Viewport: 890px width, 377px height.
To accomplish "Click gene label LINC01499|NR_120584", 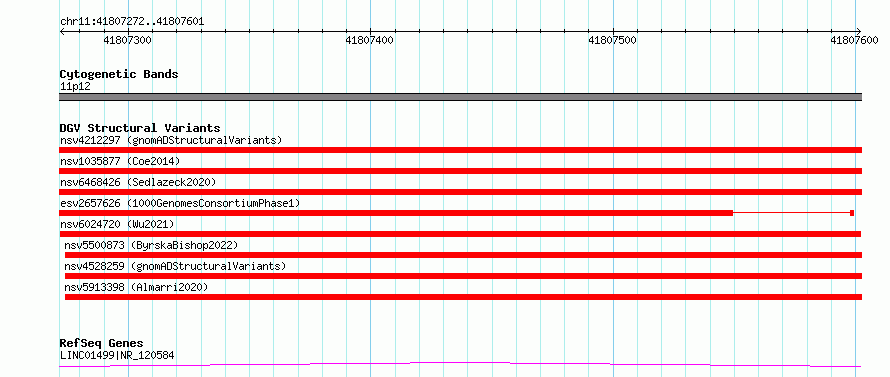I will [x=117, y=355].
